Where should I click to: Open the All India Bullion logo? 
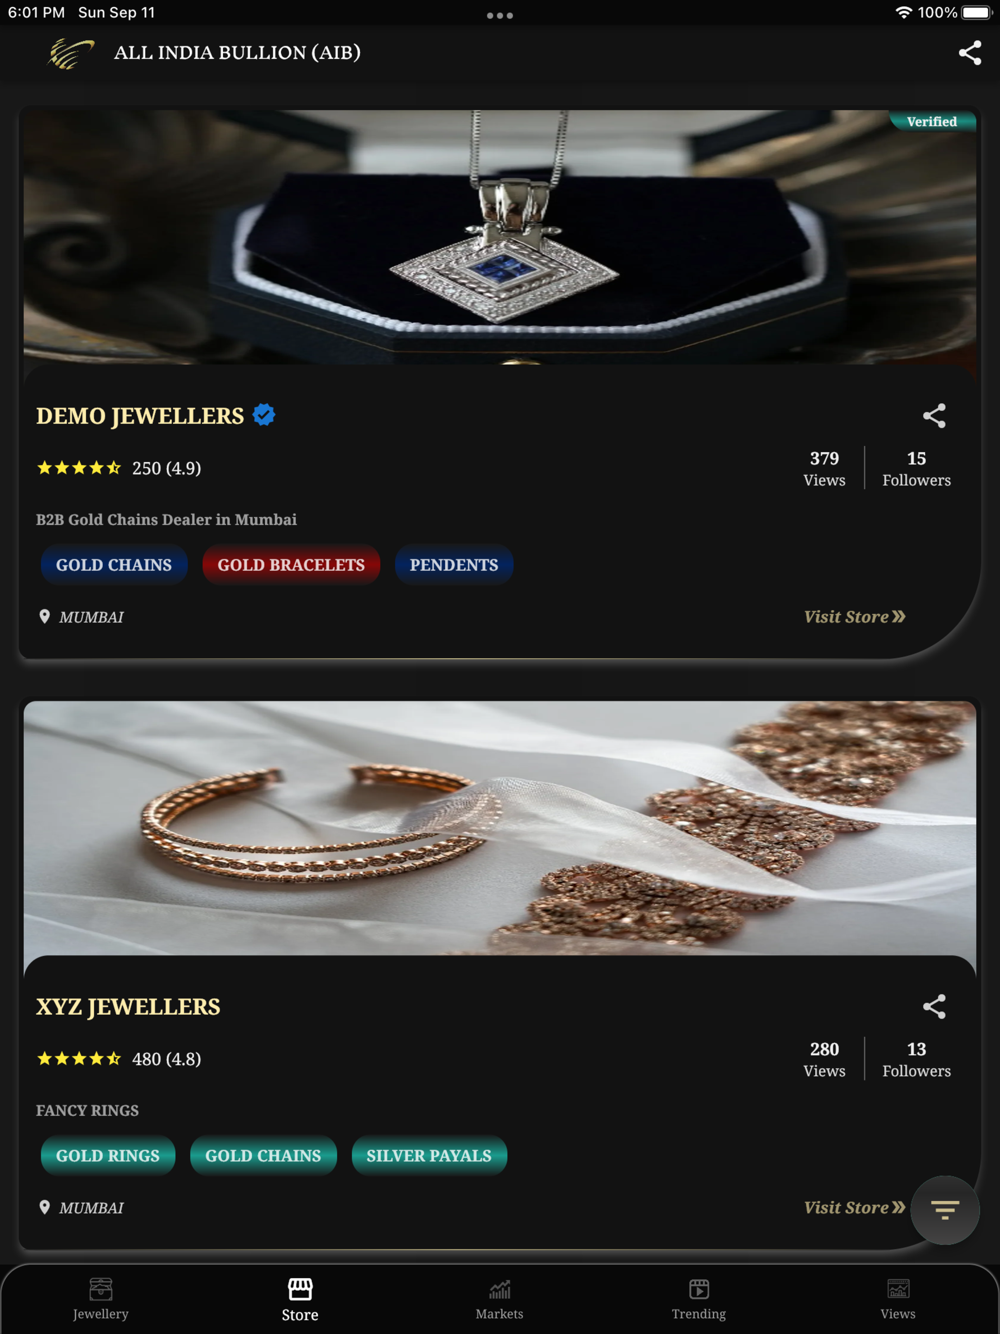(71, 53)
